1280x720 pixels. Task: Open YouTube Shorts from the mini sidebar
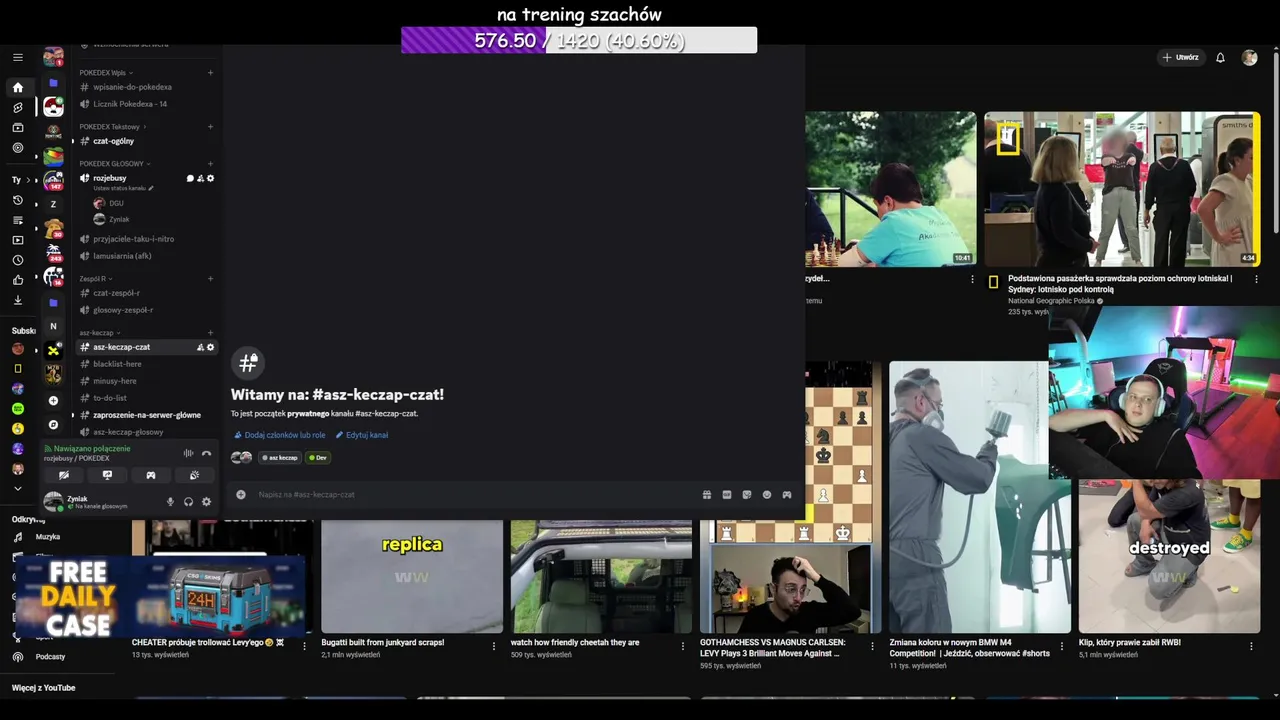(x=17, y=108)
